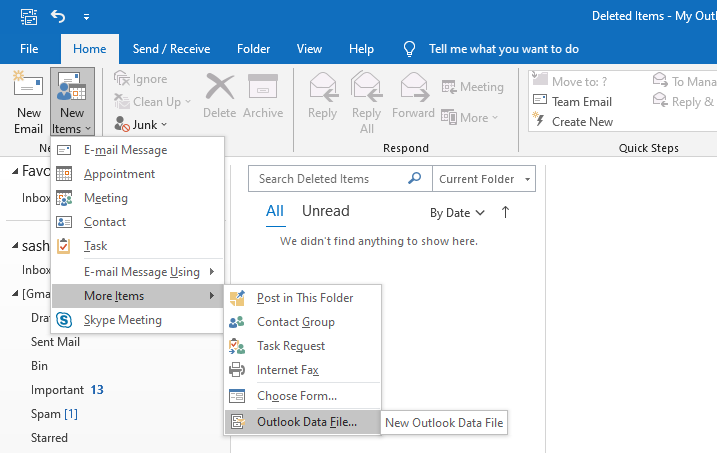Choose Appointment from the New Items menu
The image size is (717, 453).
pyautogui.click(x=138, y=174)
